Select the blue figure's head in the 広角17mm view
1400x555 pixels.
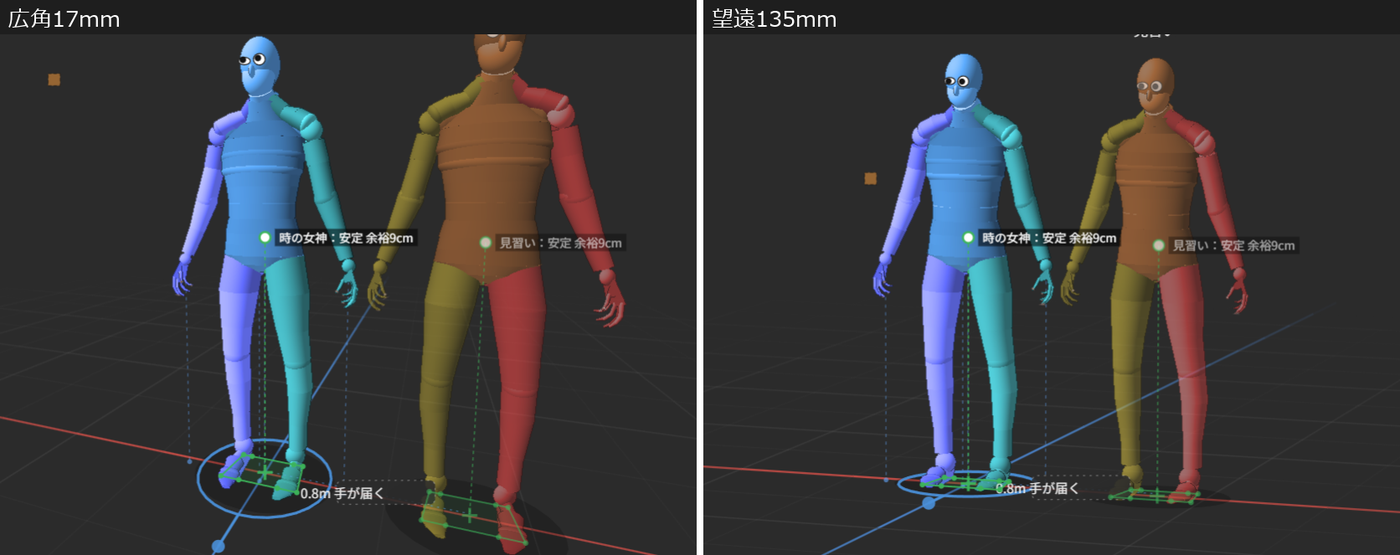(260, 65)
